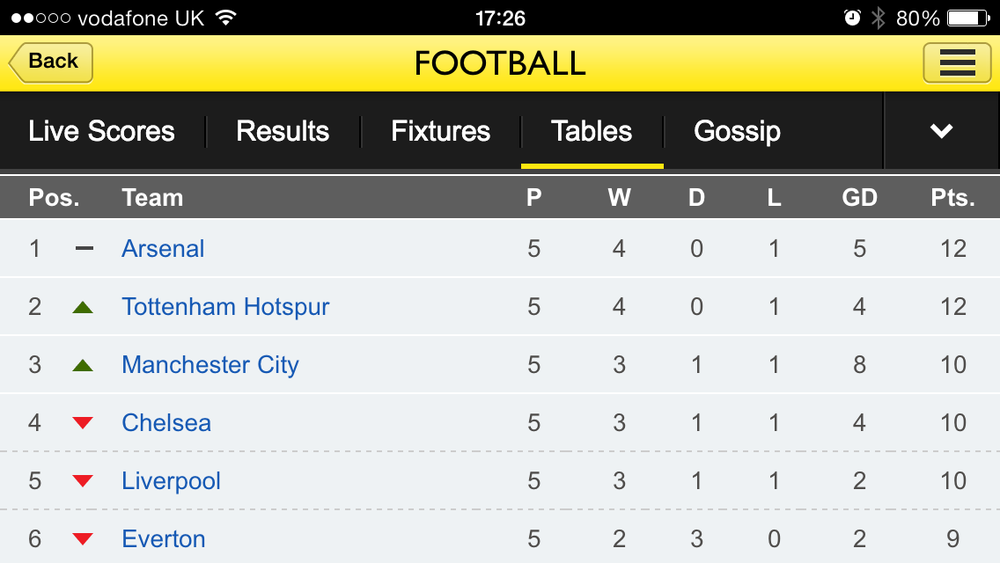
Task: Tap the Bluetooth icon in status bar
Action: (x=878, y=18)
